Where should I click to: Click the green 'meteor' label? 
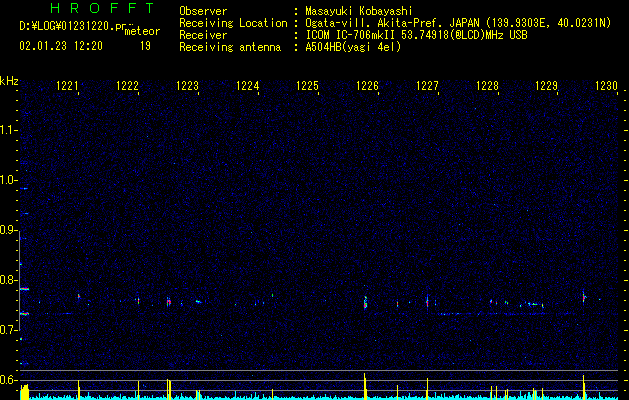pos(142,31)
